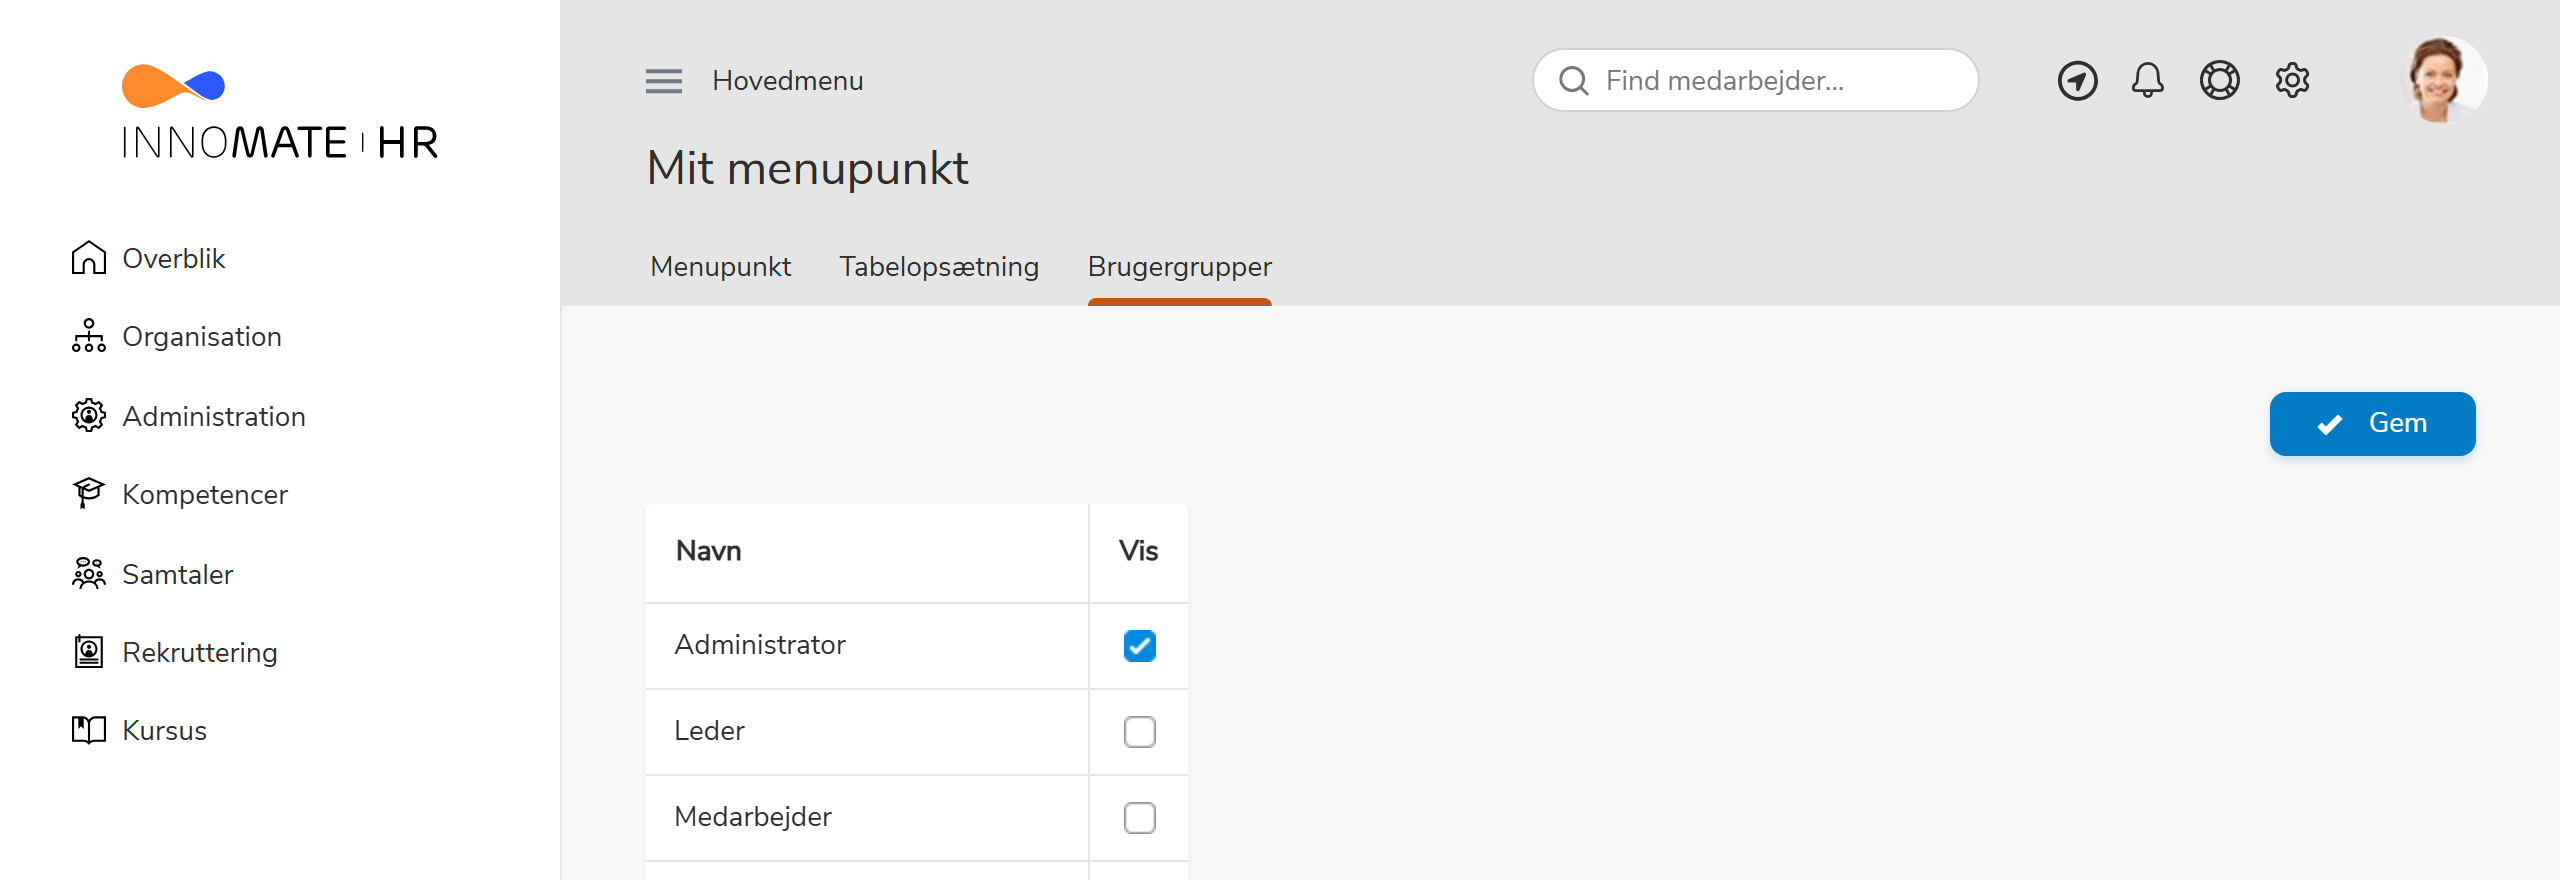
Task: Save changes with Gem button
Action: (2372, 424)
